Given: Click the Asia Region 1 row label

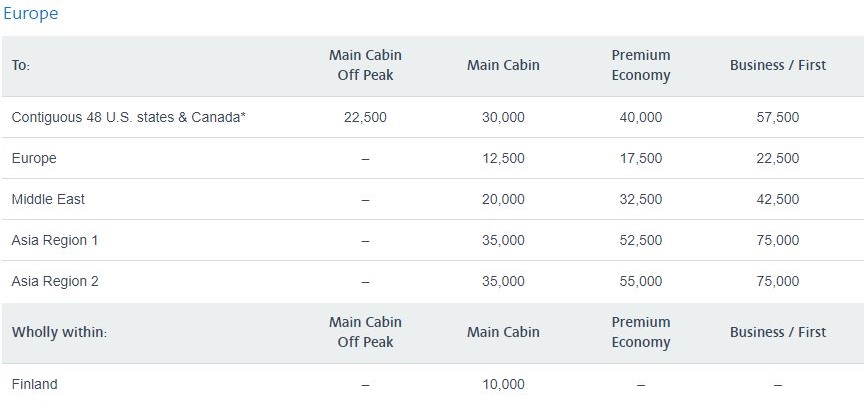Looking at the screenshot, I should [55, 240].
